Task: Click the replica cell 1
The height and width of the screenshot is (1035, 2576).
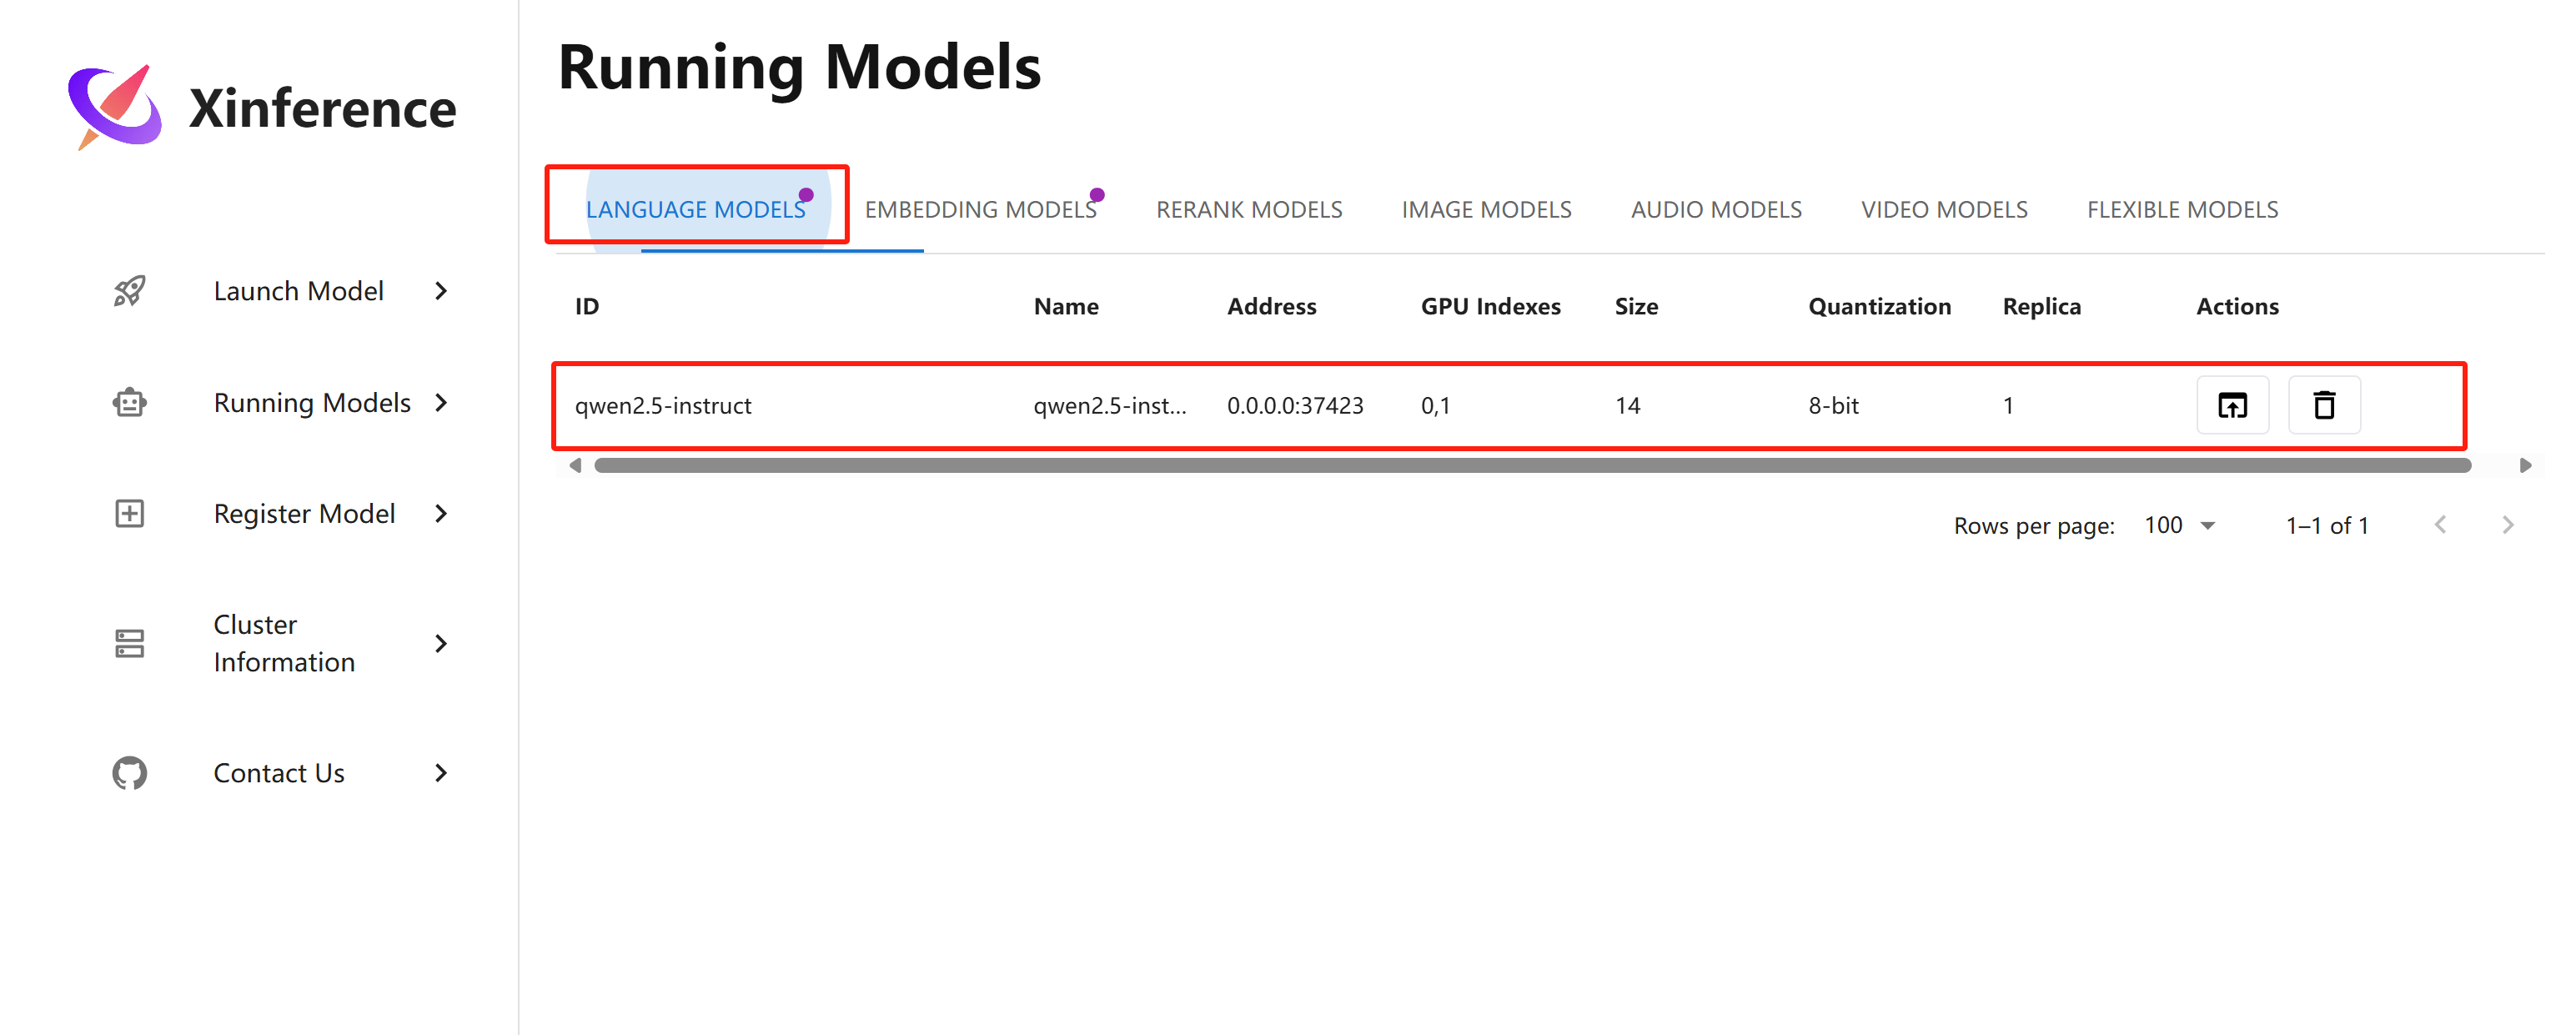Action: point(2008,405)
